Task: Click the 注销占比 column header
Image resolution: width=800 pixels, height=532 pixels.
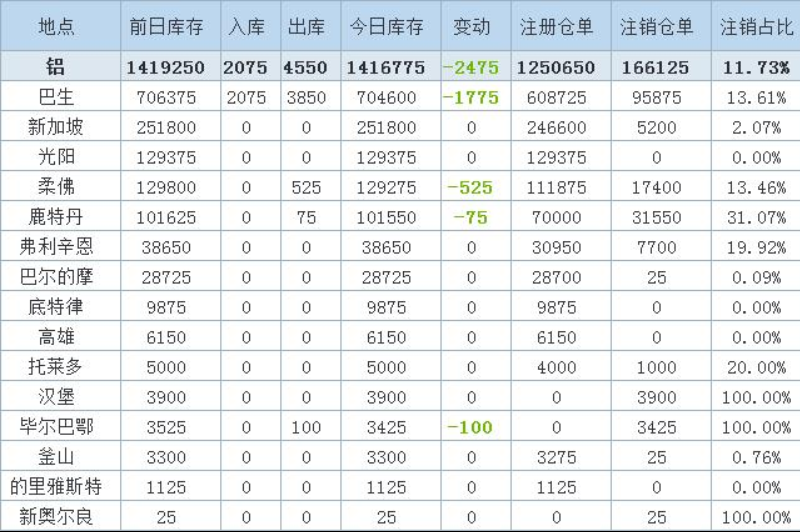Action: 754,27
